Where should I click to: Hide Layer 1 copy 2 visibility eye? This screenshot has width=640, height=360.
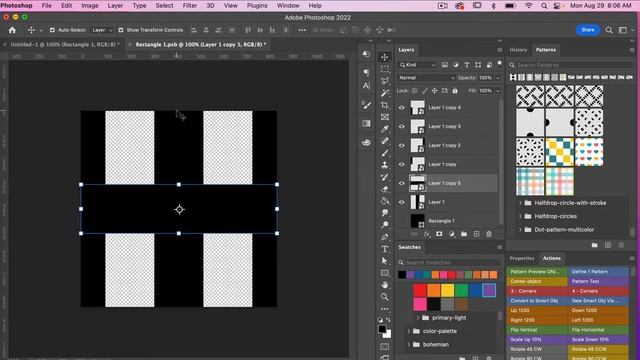point(402,145)
